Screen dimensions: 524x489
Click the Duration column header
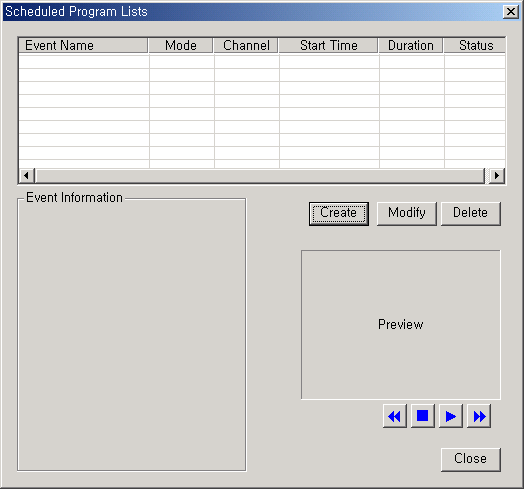[411, 45]
